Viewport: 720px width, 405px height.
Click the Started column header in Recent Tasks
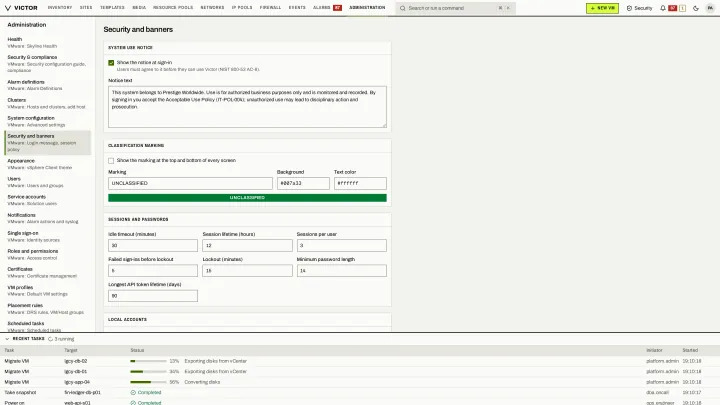tap(690, 350)
